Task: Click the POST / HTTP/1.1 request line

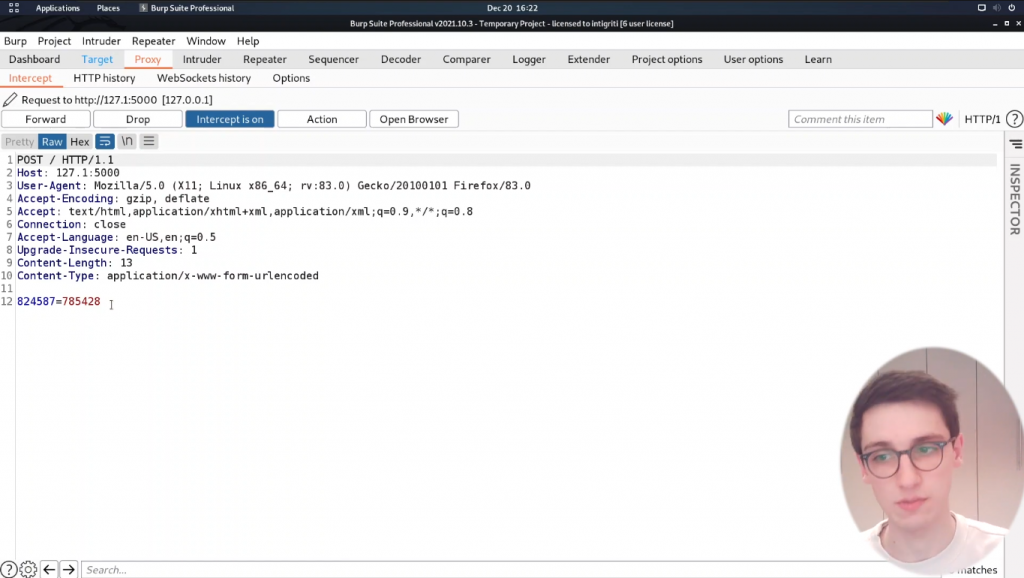Action: tap(65, 159)
